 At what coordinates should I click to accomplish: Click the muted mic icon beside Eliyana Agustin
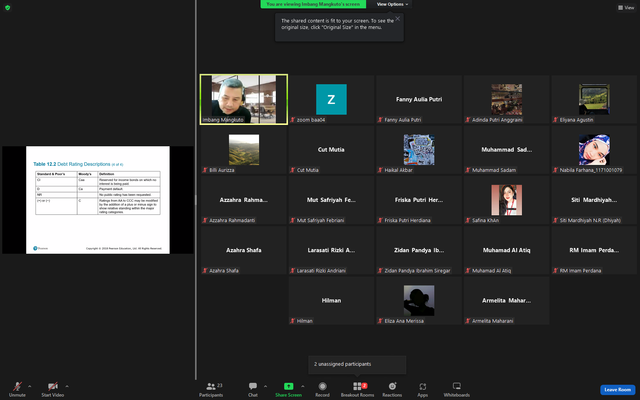[556, 120]
